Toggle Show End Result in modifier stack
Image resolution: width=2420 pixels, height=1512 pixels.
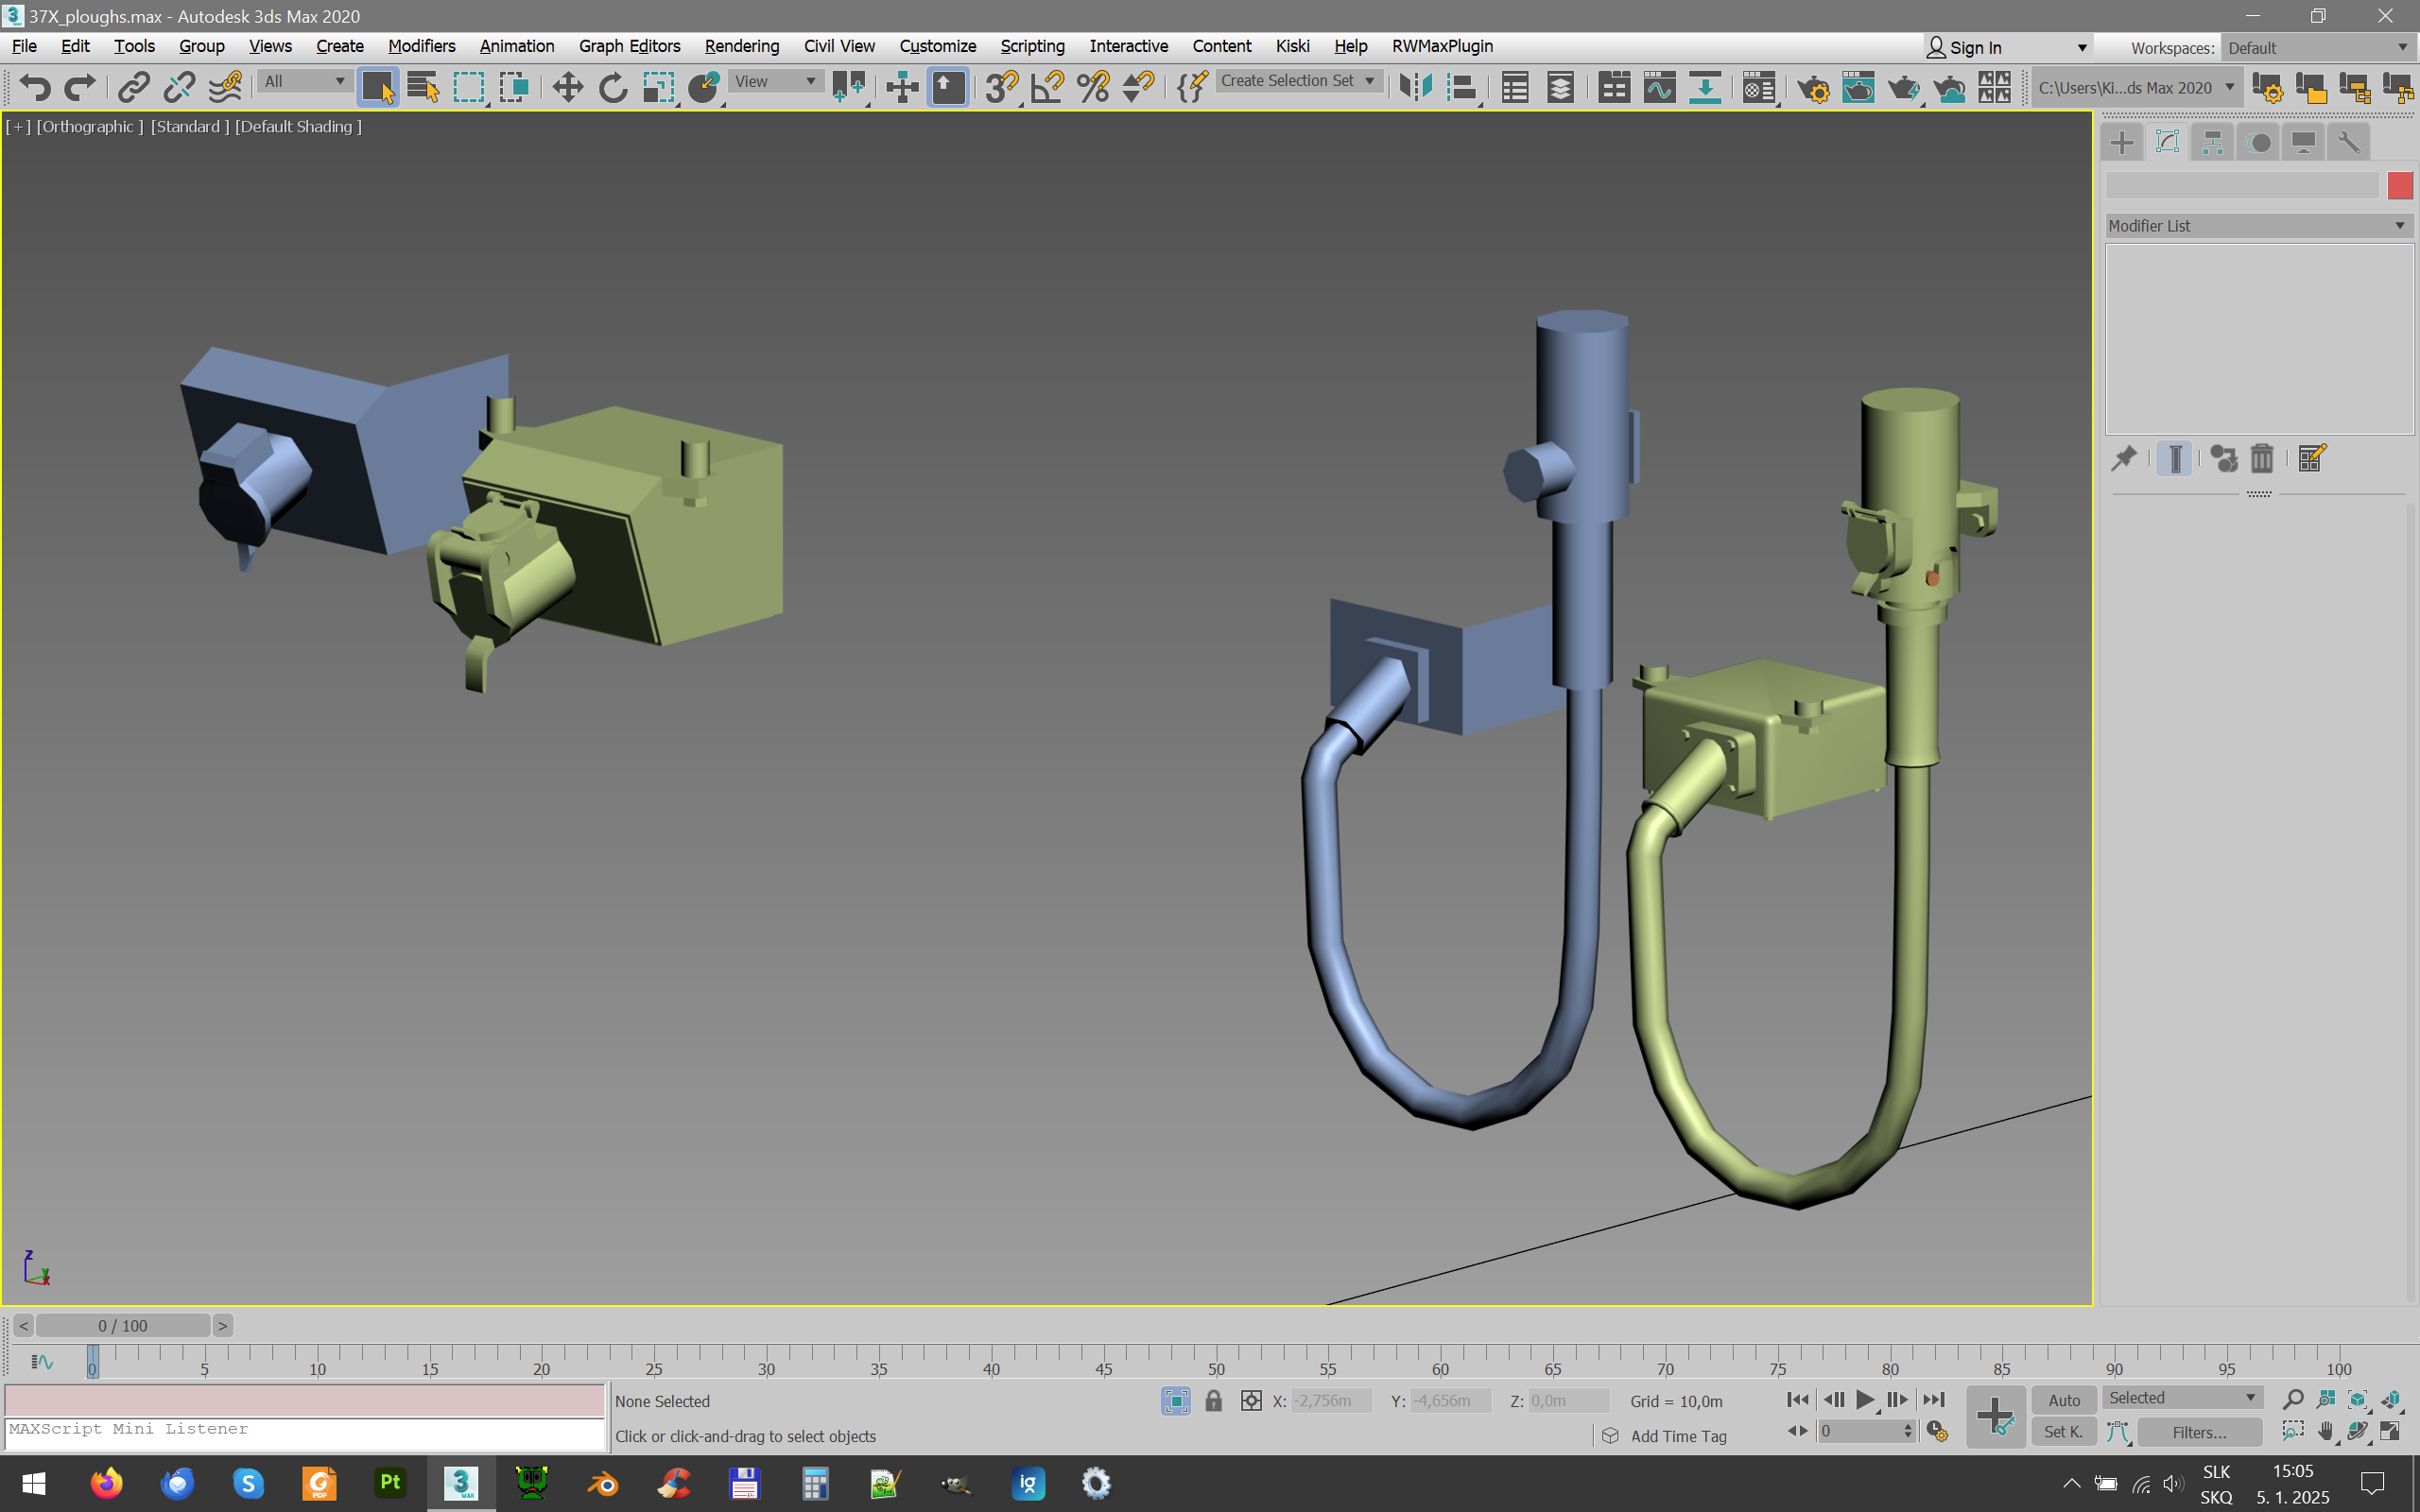(x=2175, y=459)
